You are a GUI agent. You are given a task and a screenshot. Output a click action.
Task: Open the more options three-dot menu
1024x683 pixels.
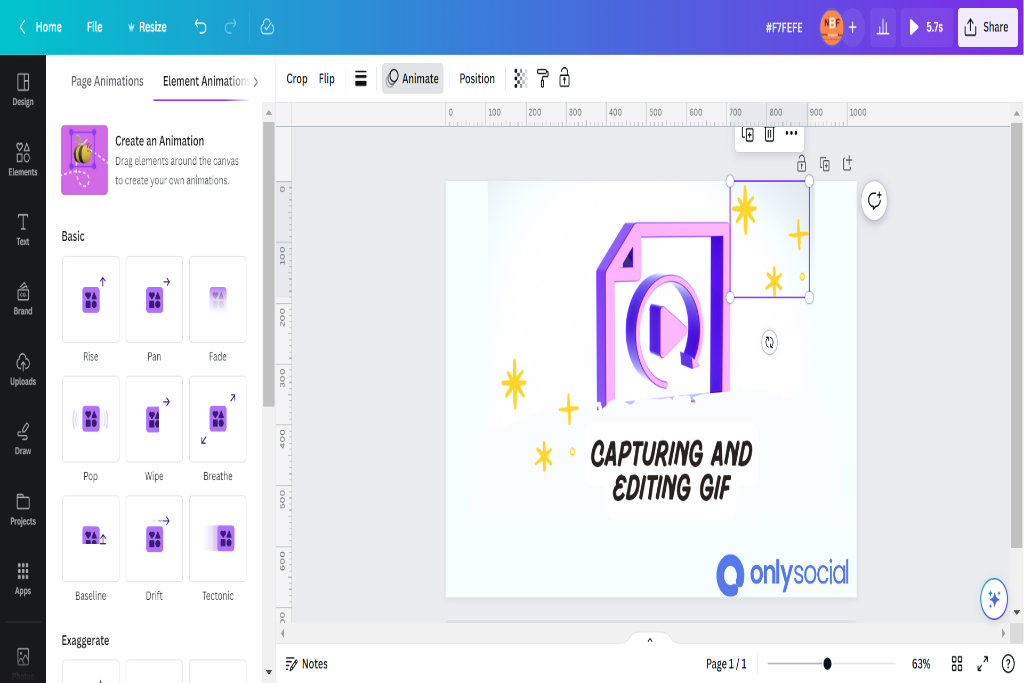[x=792, y=133]
